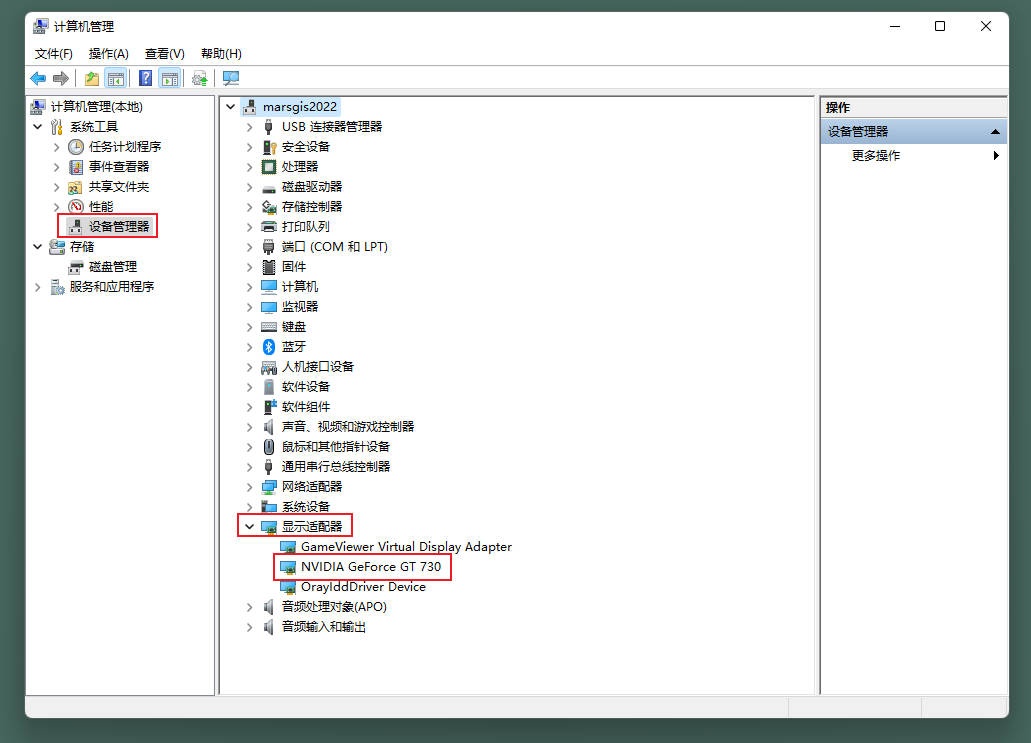Screen dimensions: 1031x743
Task: Collapse the 存储 node in left tree
Action: click(38, 246)
